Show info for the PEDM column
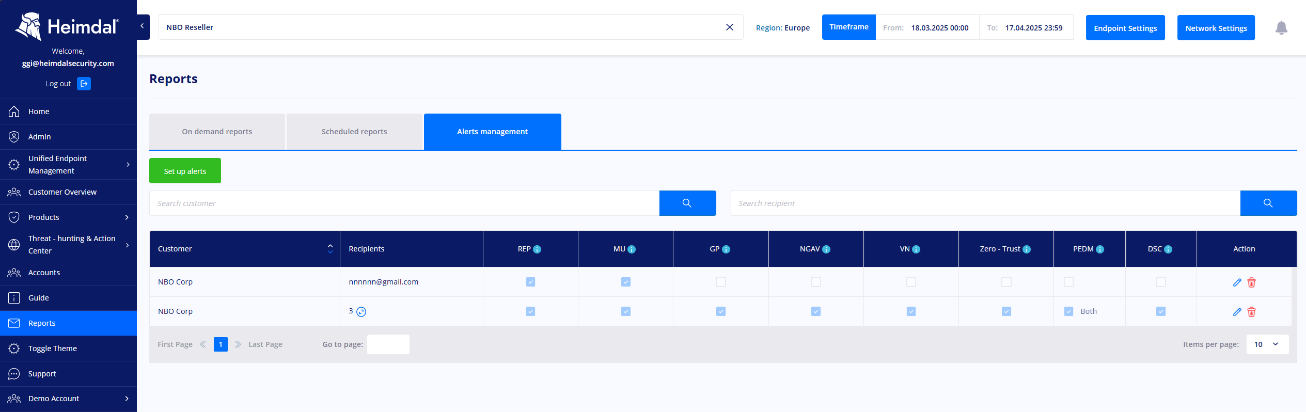This screenshot has height=412, width=1306. 1099,249
